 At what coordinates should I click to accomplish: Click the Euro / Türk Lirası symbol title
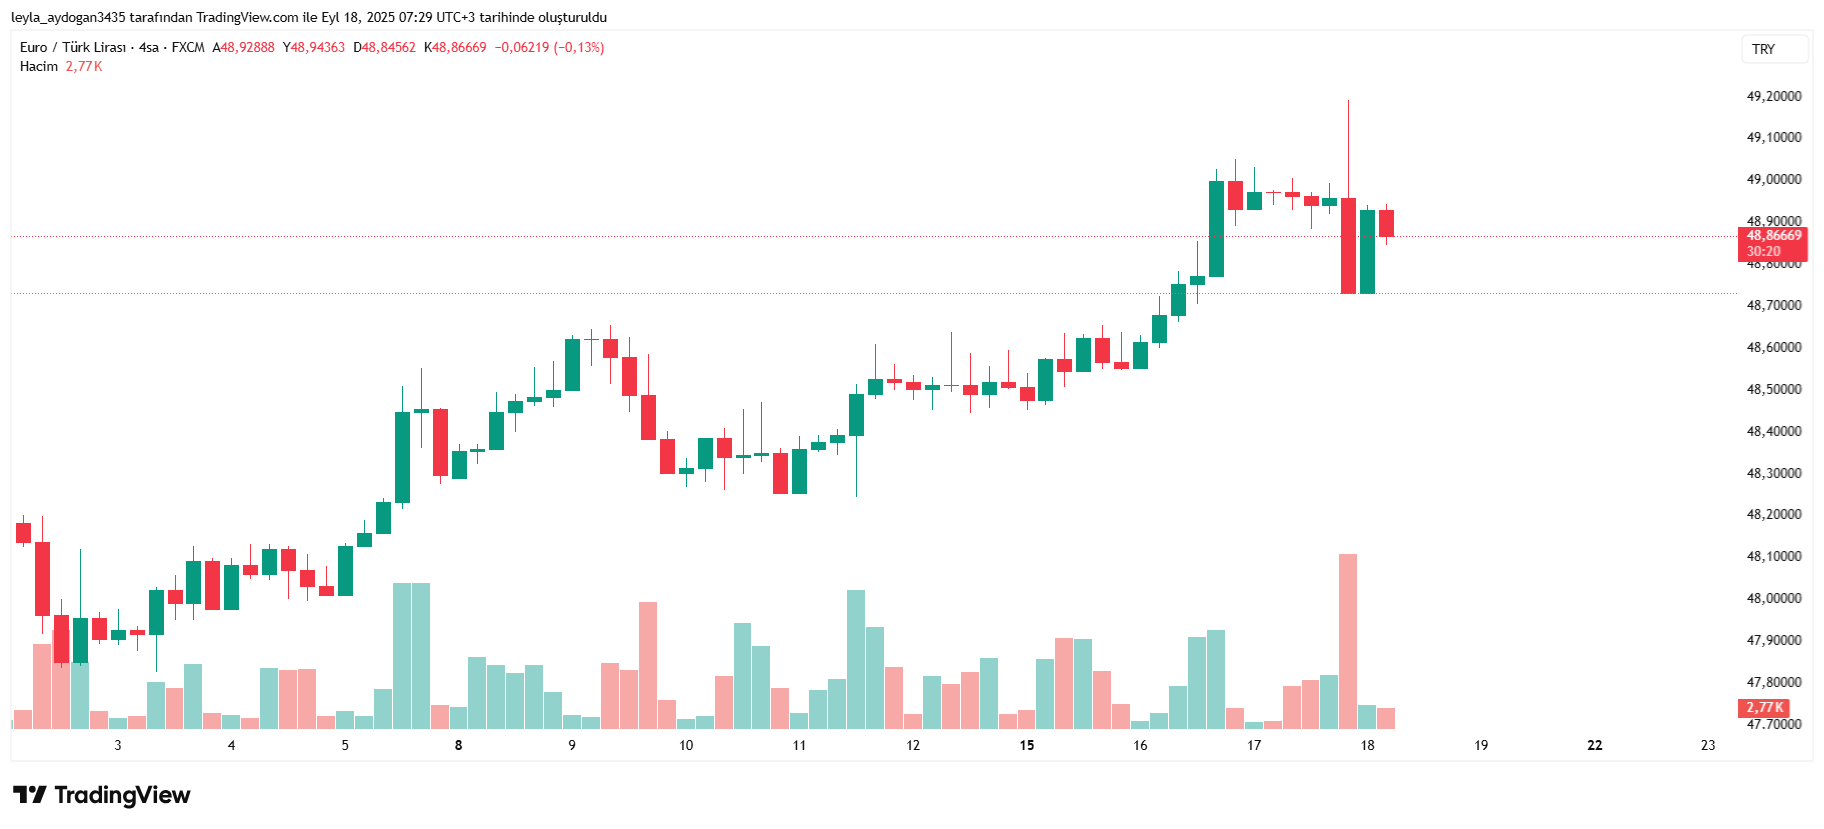tap(73, 47)
